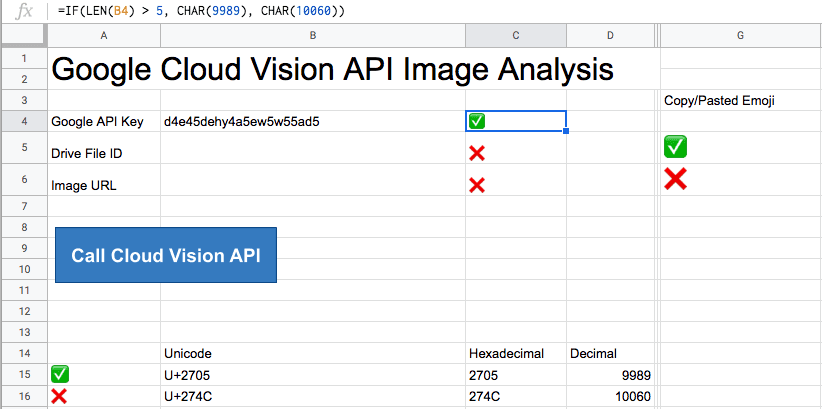Click the decimal 9989 cell
Screen dimensions: 822x409
pos(610,375)
